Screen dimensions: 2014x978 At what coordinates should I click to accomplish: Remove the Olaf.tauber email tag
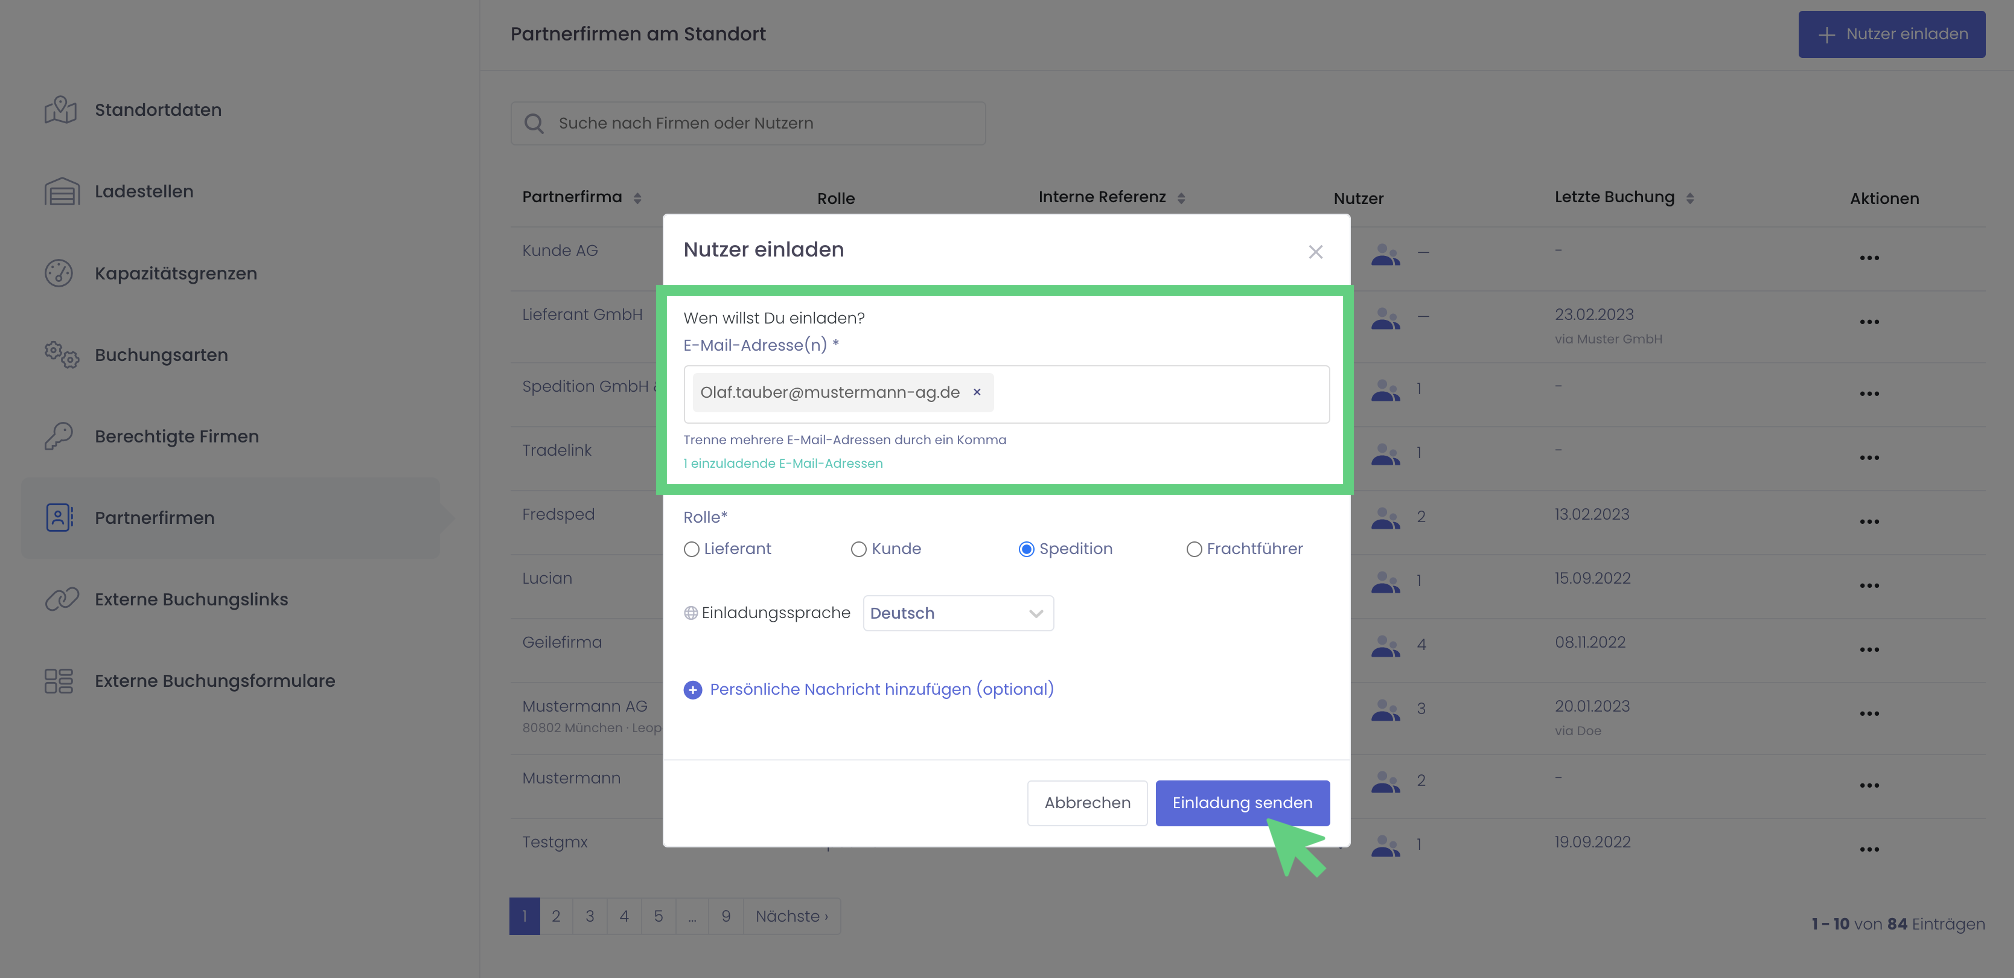tap(977, 393)
